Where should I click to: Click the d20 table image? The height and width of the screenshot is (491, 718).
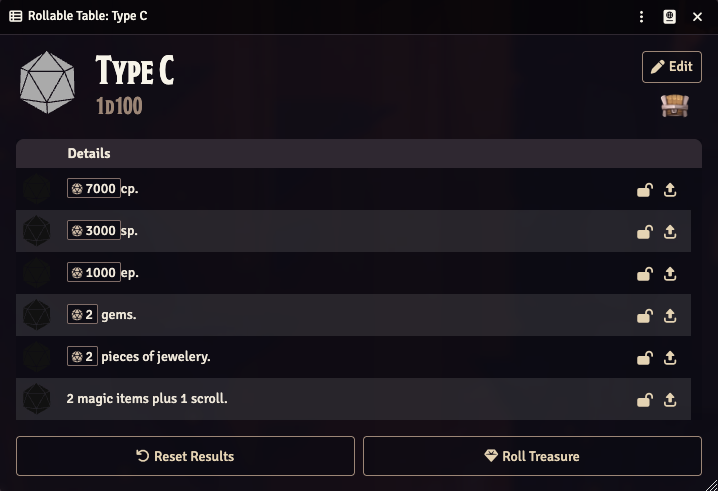coord(47,82)
